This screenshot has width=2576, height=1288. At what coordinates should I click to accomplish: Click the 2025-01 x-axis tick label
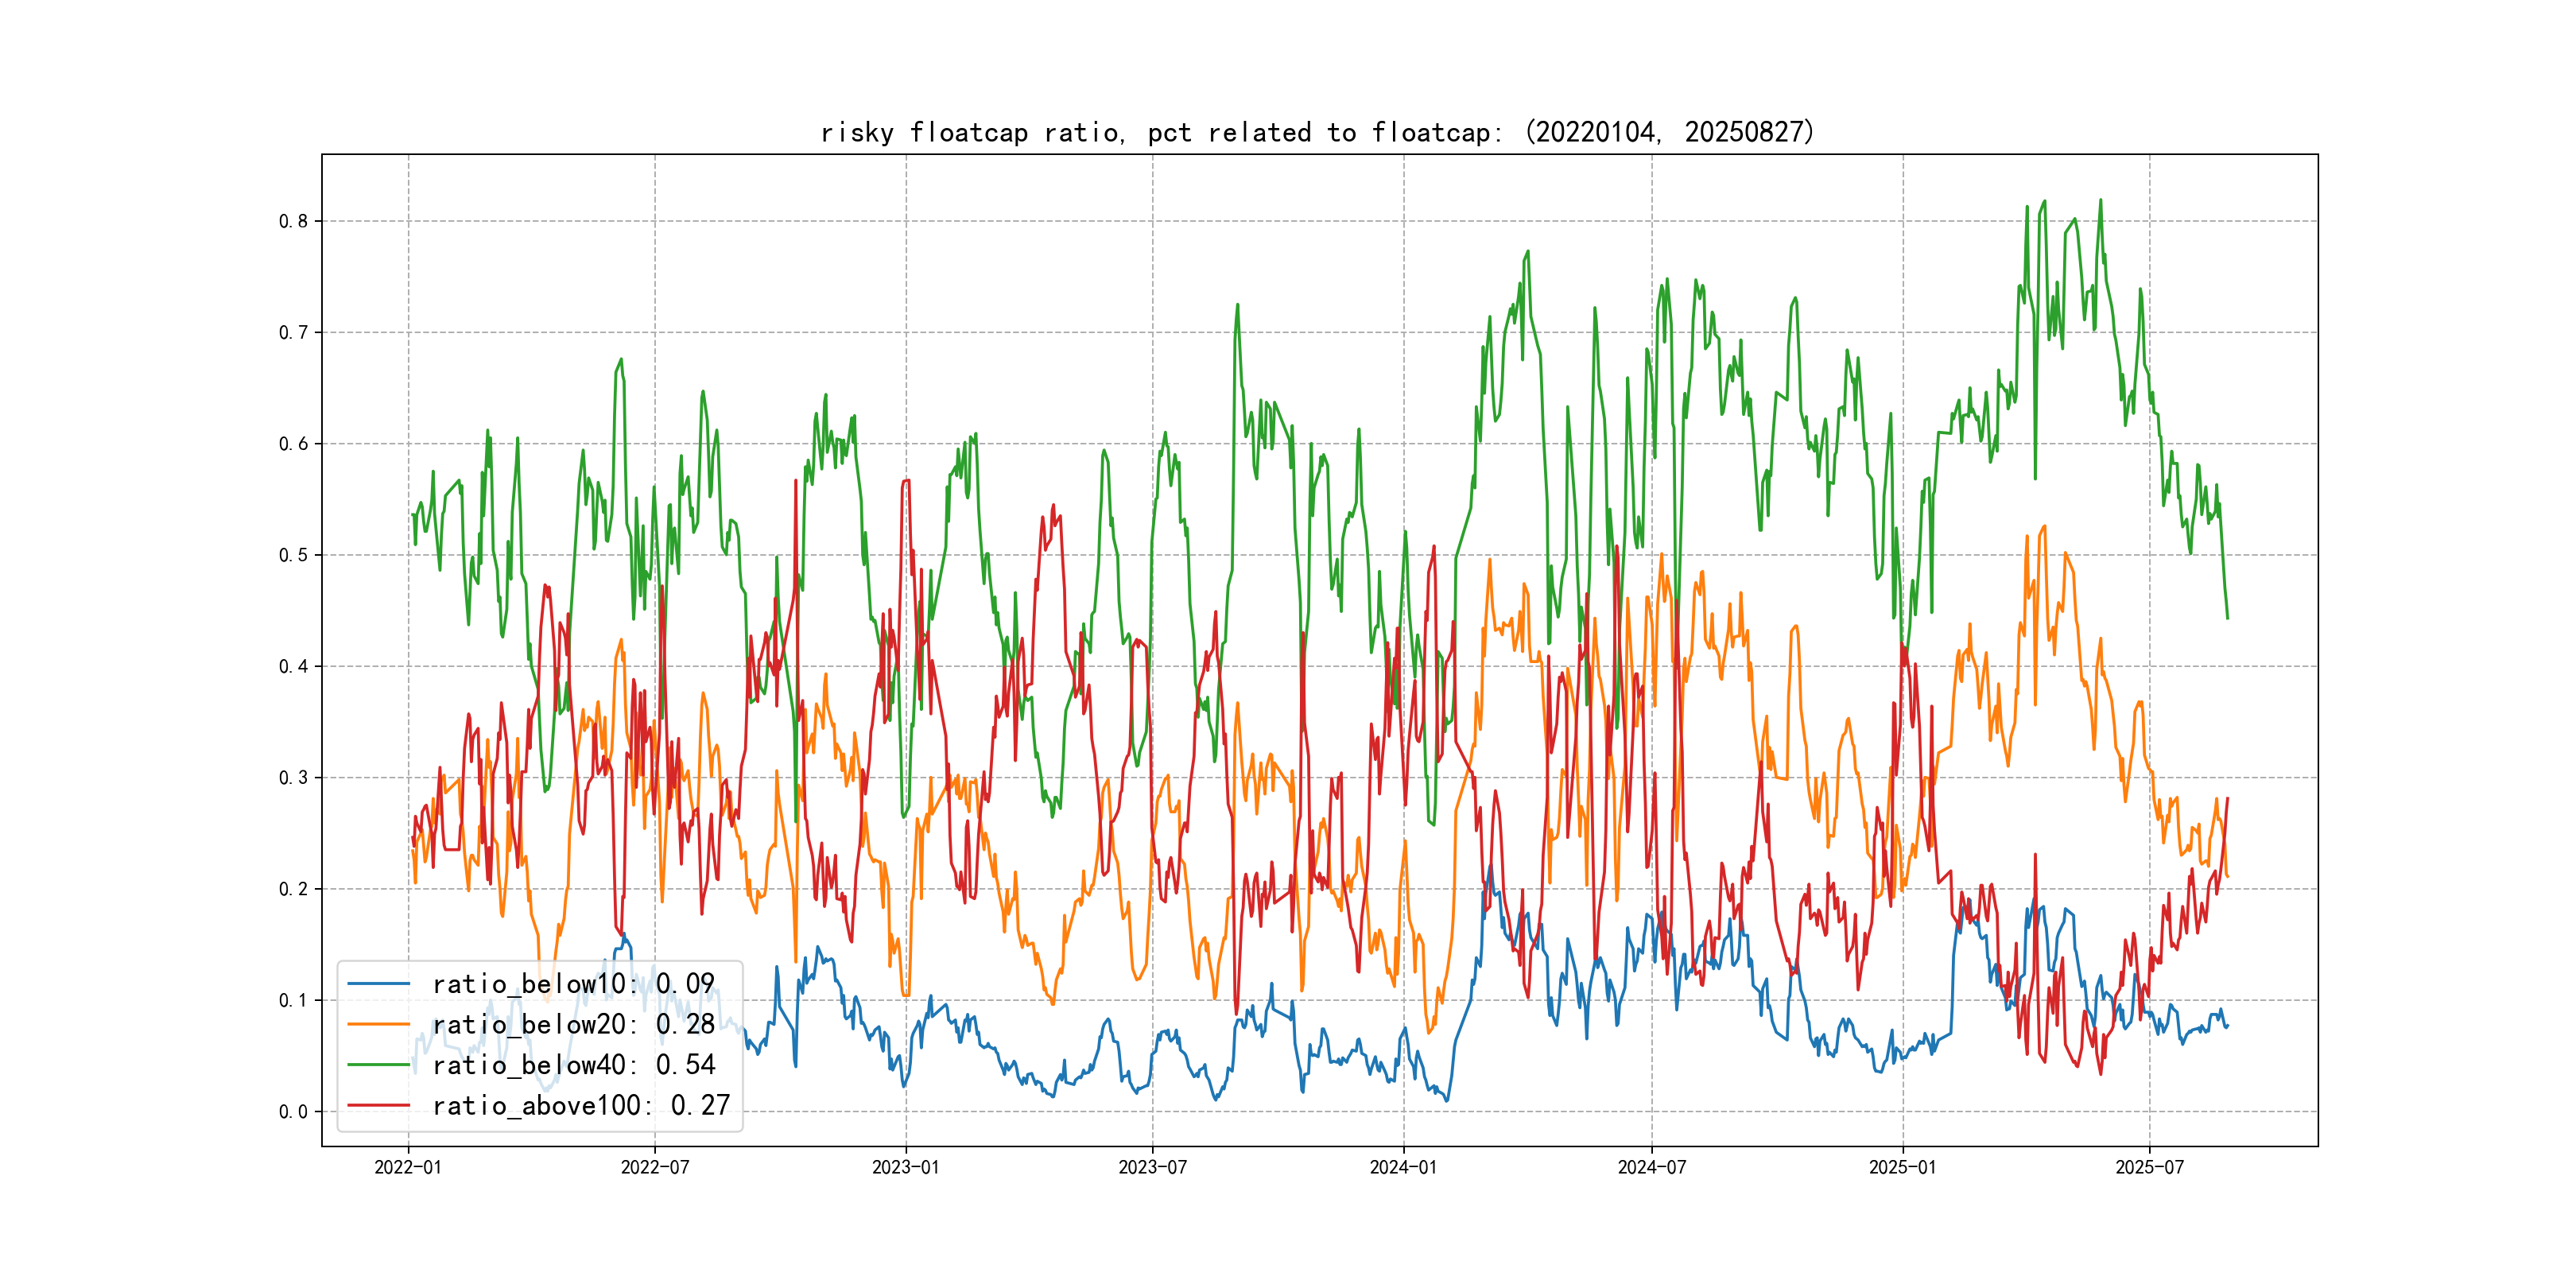pyautogui.click(x=1902, y=1167)
